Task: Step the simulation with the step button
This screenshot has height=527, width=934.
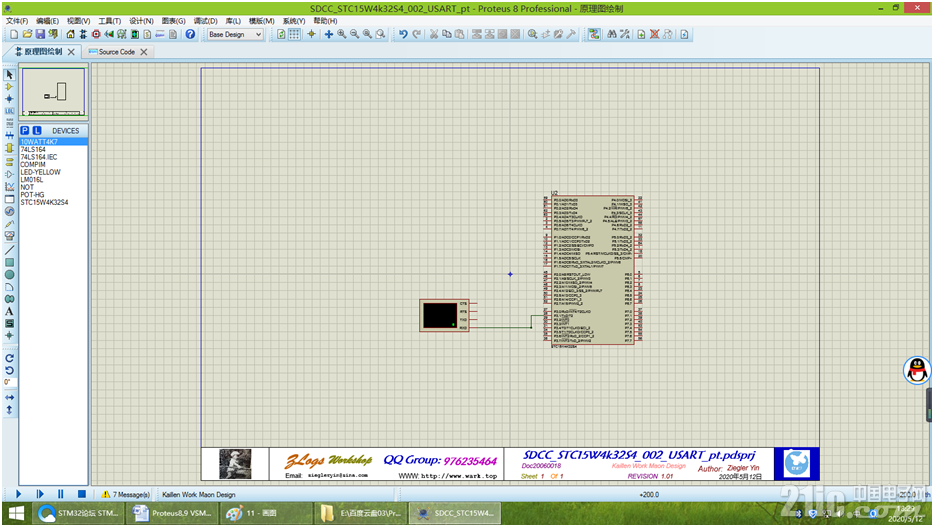Action: 40,494
